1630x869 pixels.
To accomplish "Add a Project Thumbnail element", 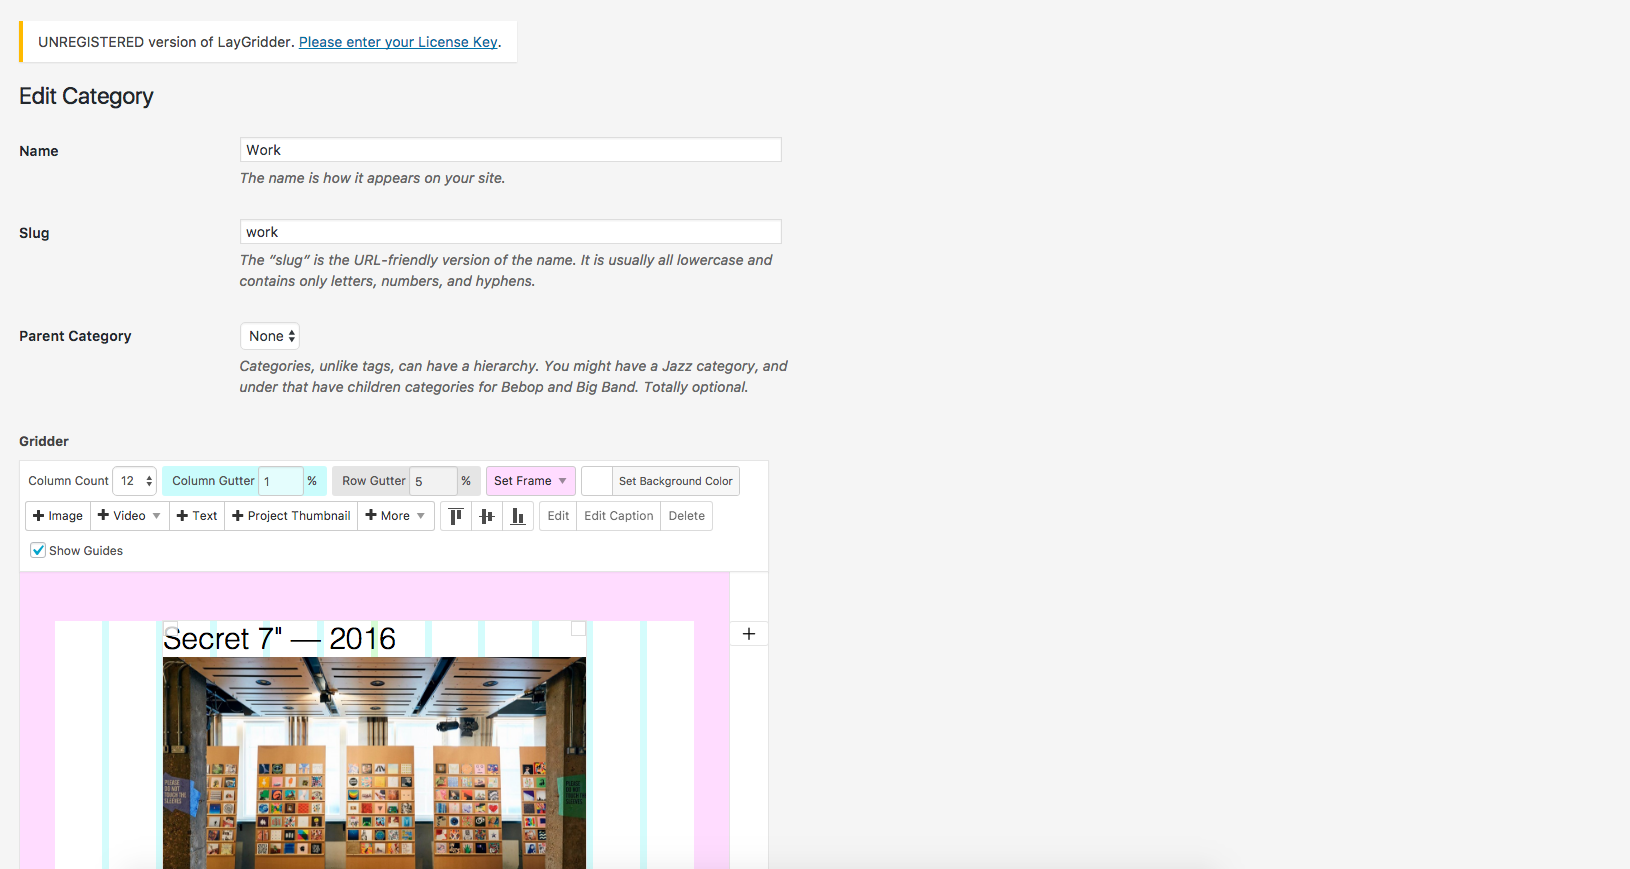I will 291,516.
